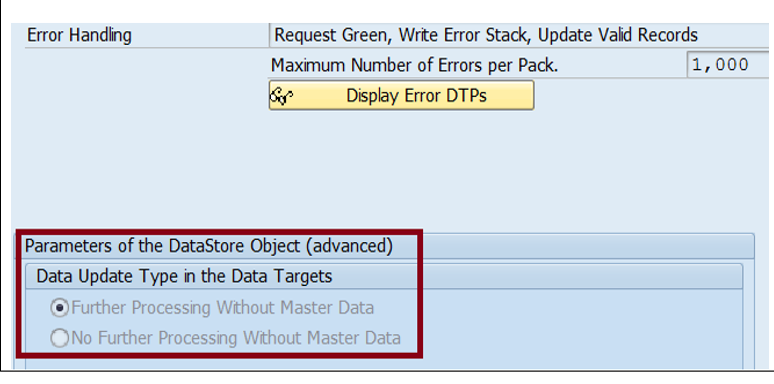Click empty space inside the Data Update Type group
The width and height of the screenshot is (774, 384).
(568, 323)
